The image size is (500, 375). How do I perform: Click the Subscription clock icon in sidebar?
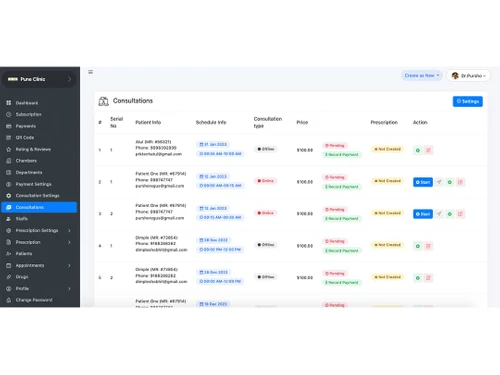tap(9, 114)
